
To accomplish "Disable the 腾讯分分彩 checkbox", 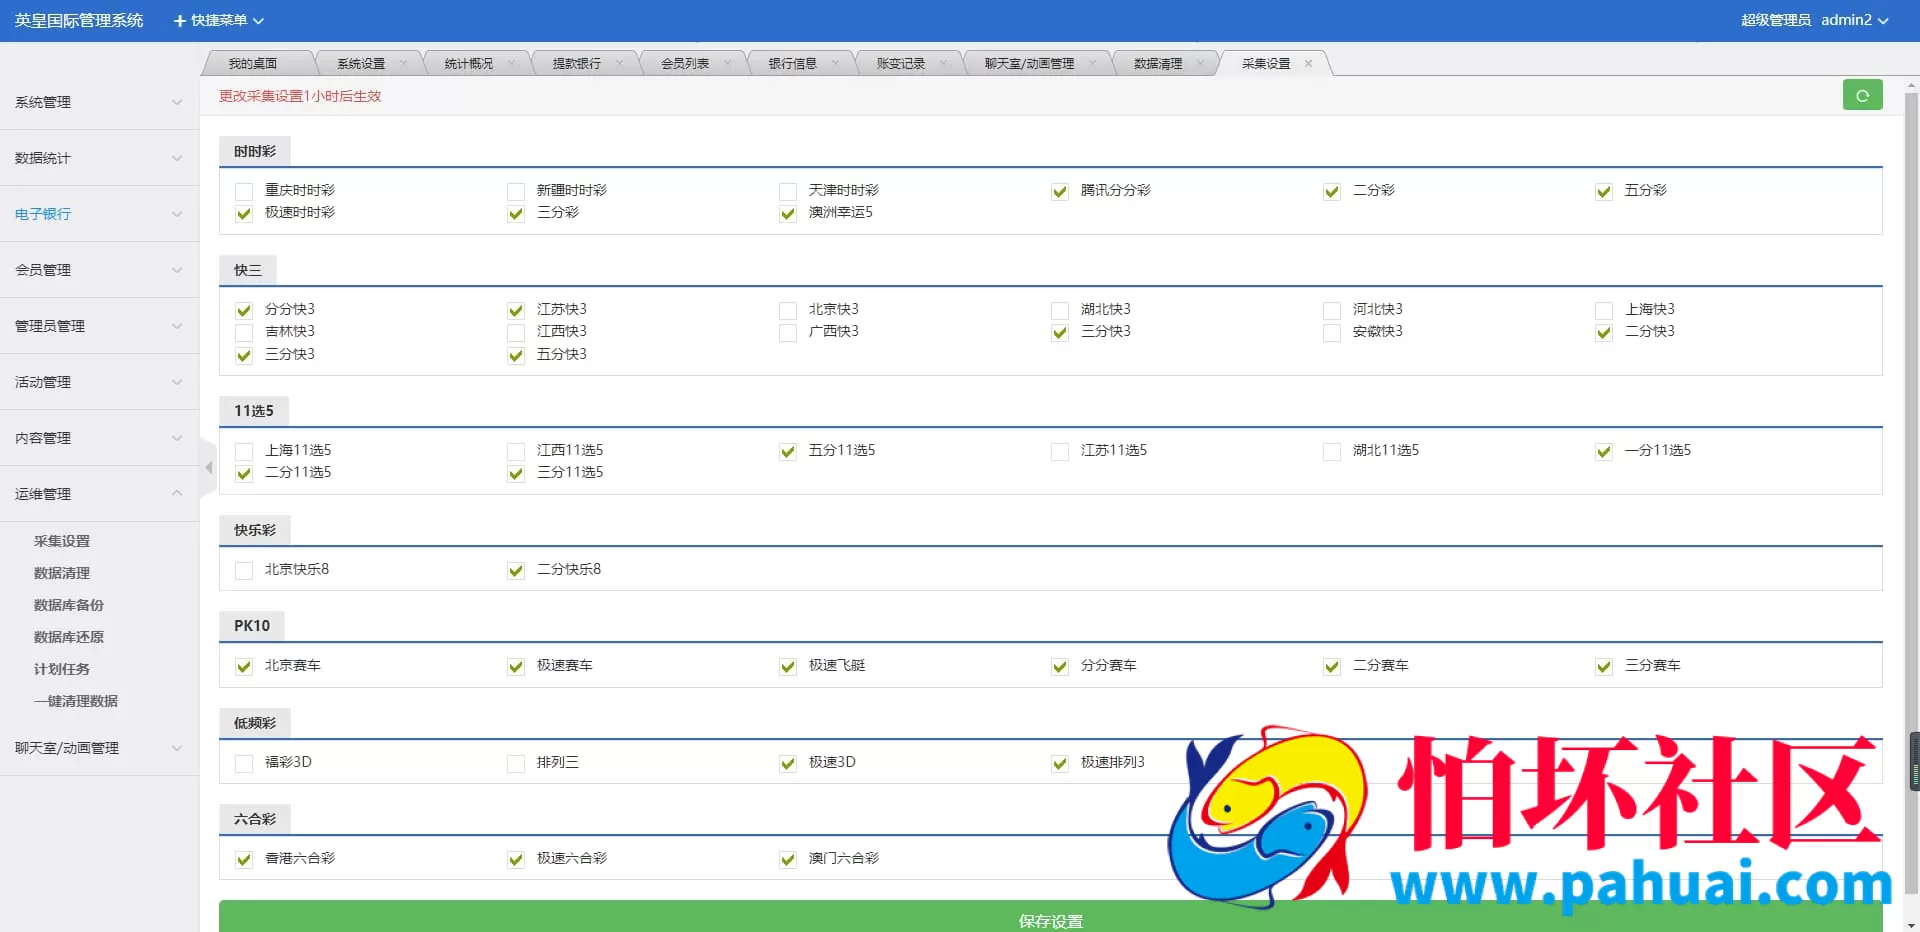I will tap(1059, 191).
